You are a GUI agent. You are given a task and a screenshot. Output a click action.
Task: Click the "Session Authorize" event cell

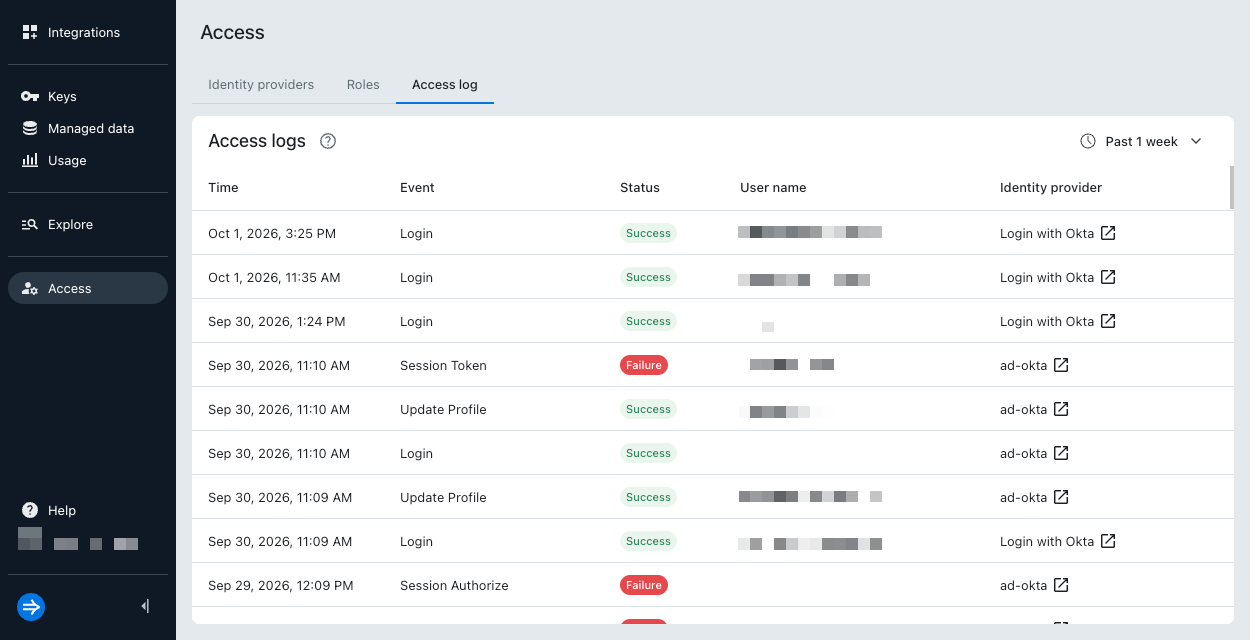(454, 585)
